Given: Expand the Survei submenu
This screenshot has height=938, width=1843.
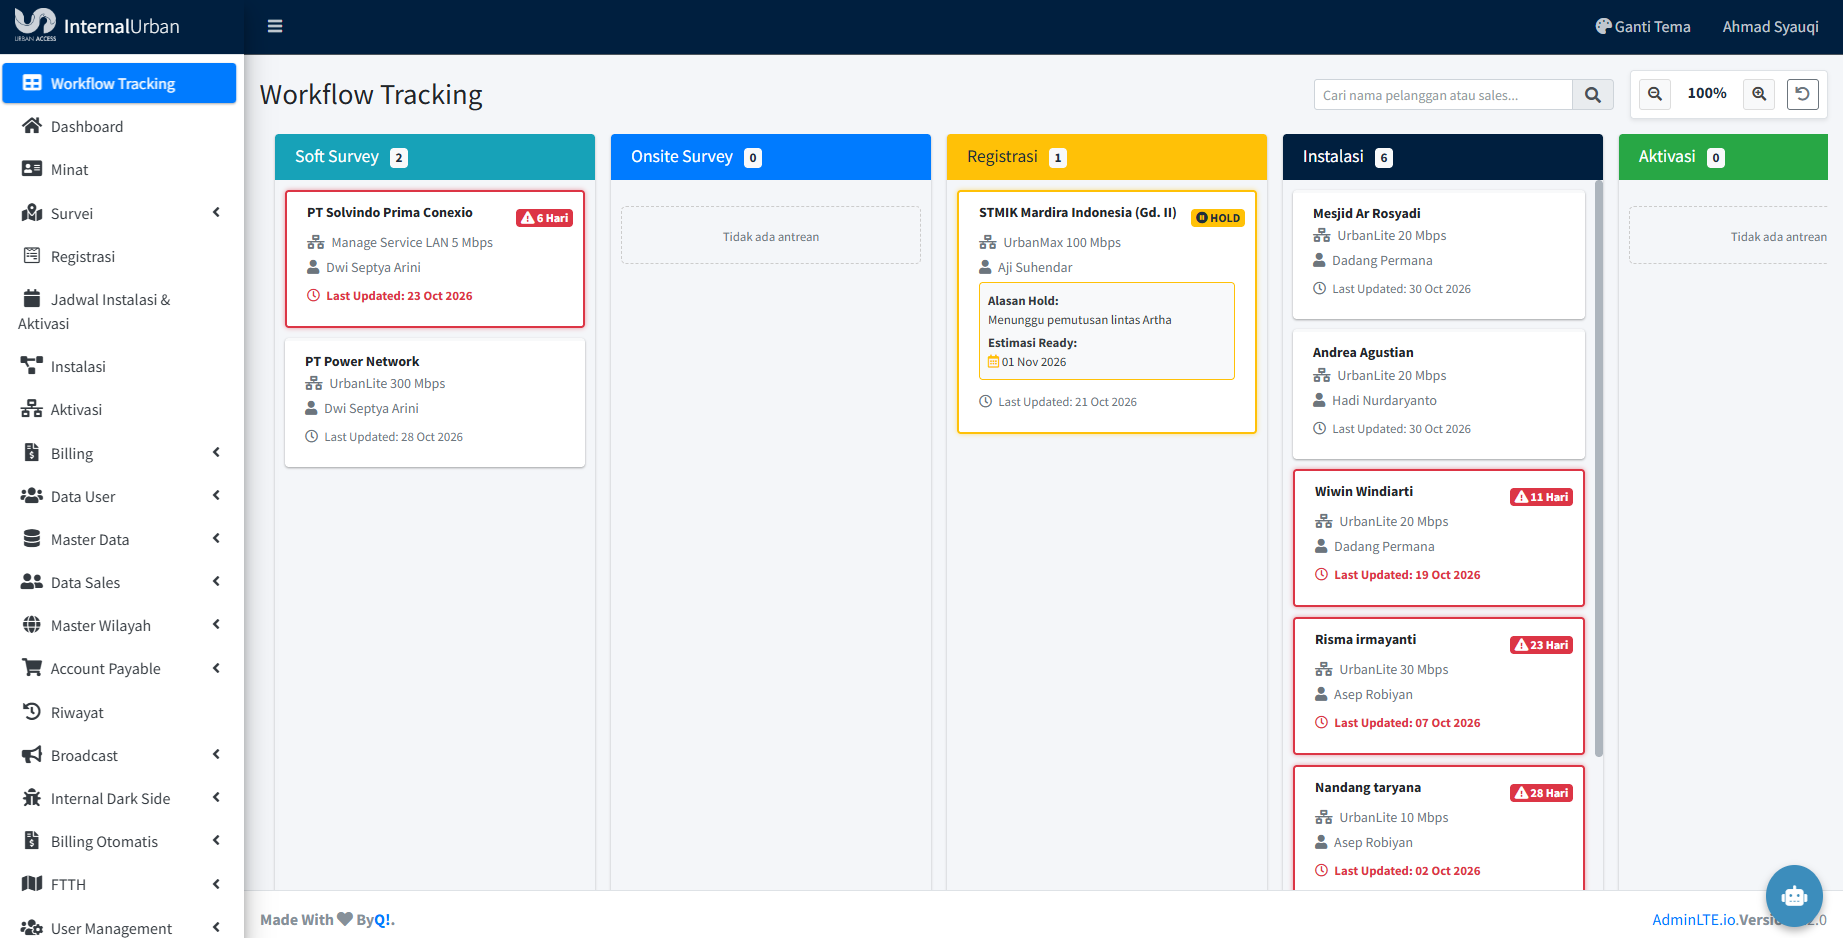Looking at the screenshot, I should tap(120, 213).
